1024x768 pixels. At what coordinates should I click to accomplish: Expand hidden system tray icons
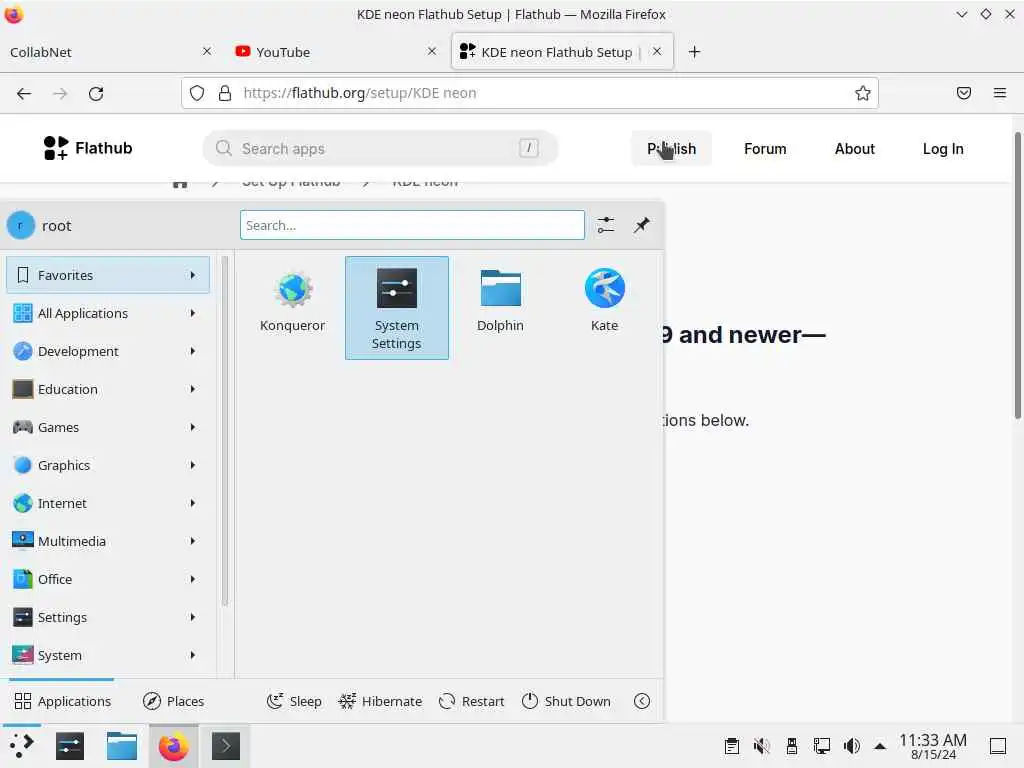pos(880,746)
